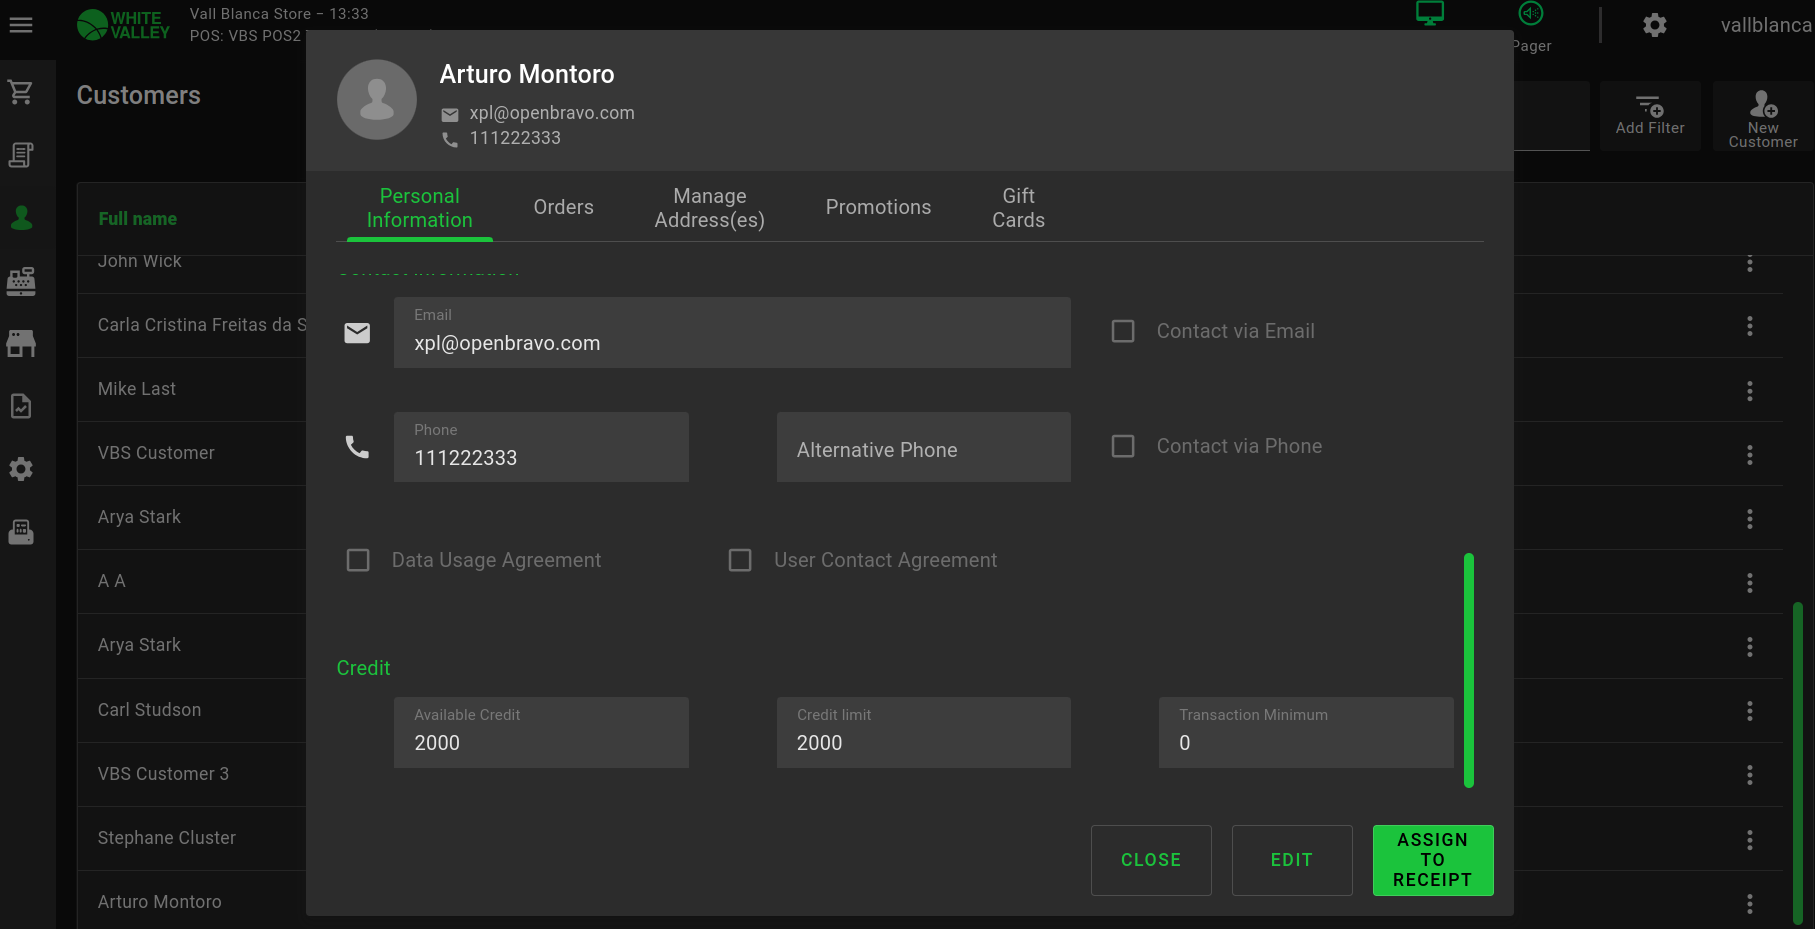
Task: Check the Data Usage Agreement box
Action: click(358, 560)
